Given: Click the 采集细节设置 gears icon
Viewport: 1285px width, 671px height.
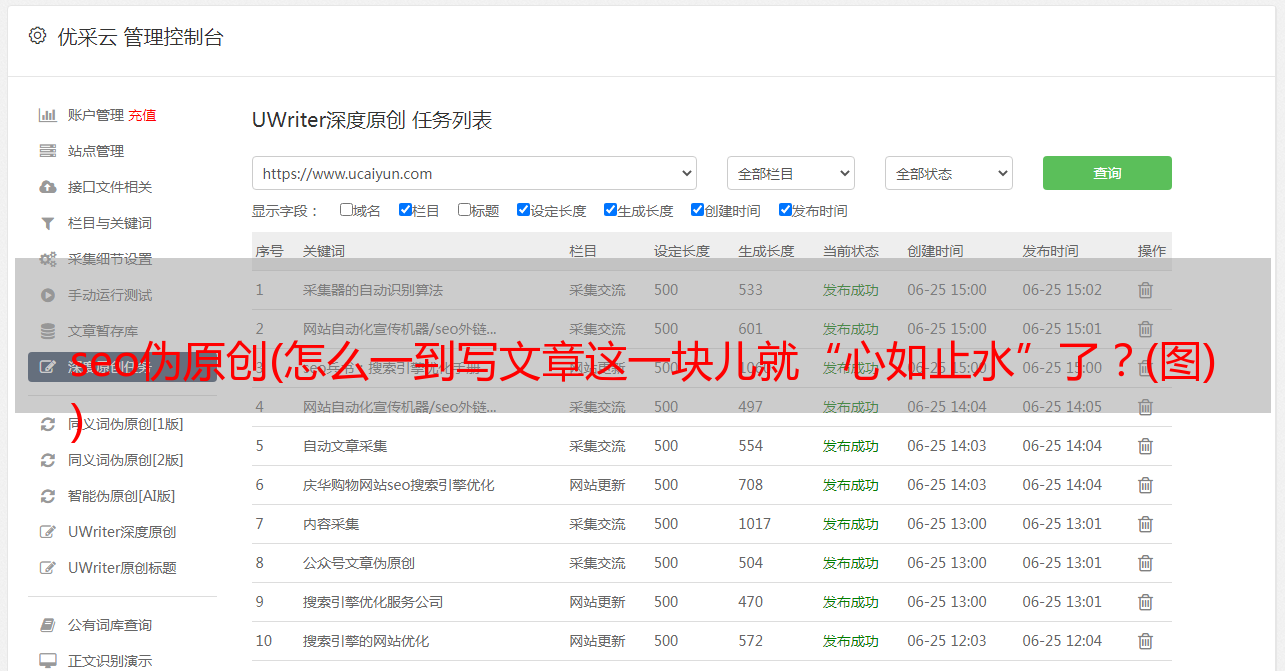Looking at the screenshot, I should click(x=47, y=259).
